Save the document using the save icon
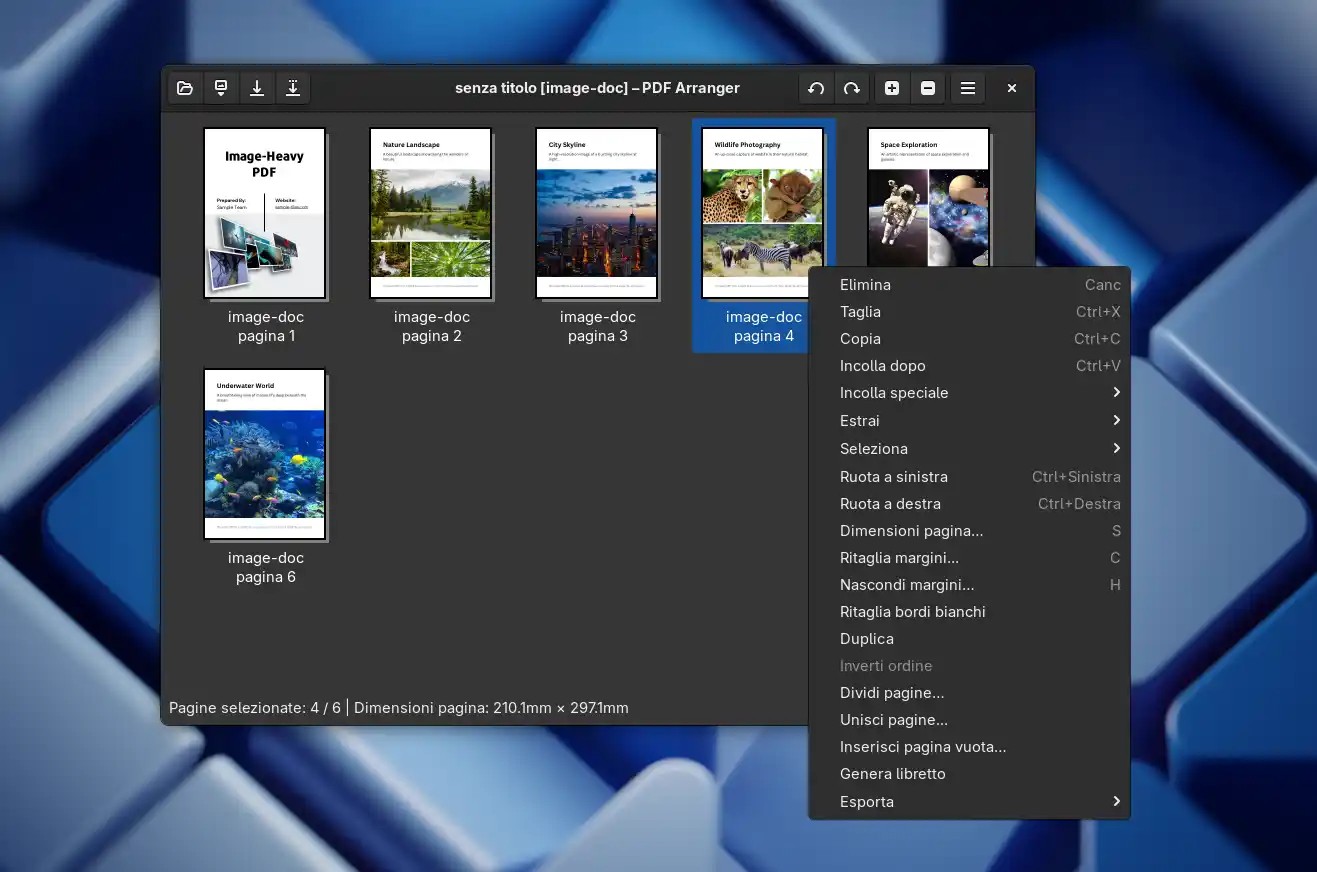Viewport: 1317px width, 872px height. [256, 88]
